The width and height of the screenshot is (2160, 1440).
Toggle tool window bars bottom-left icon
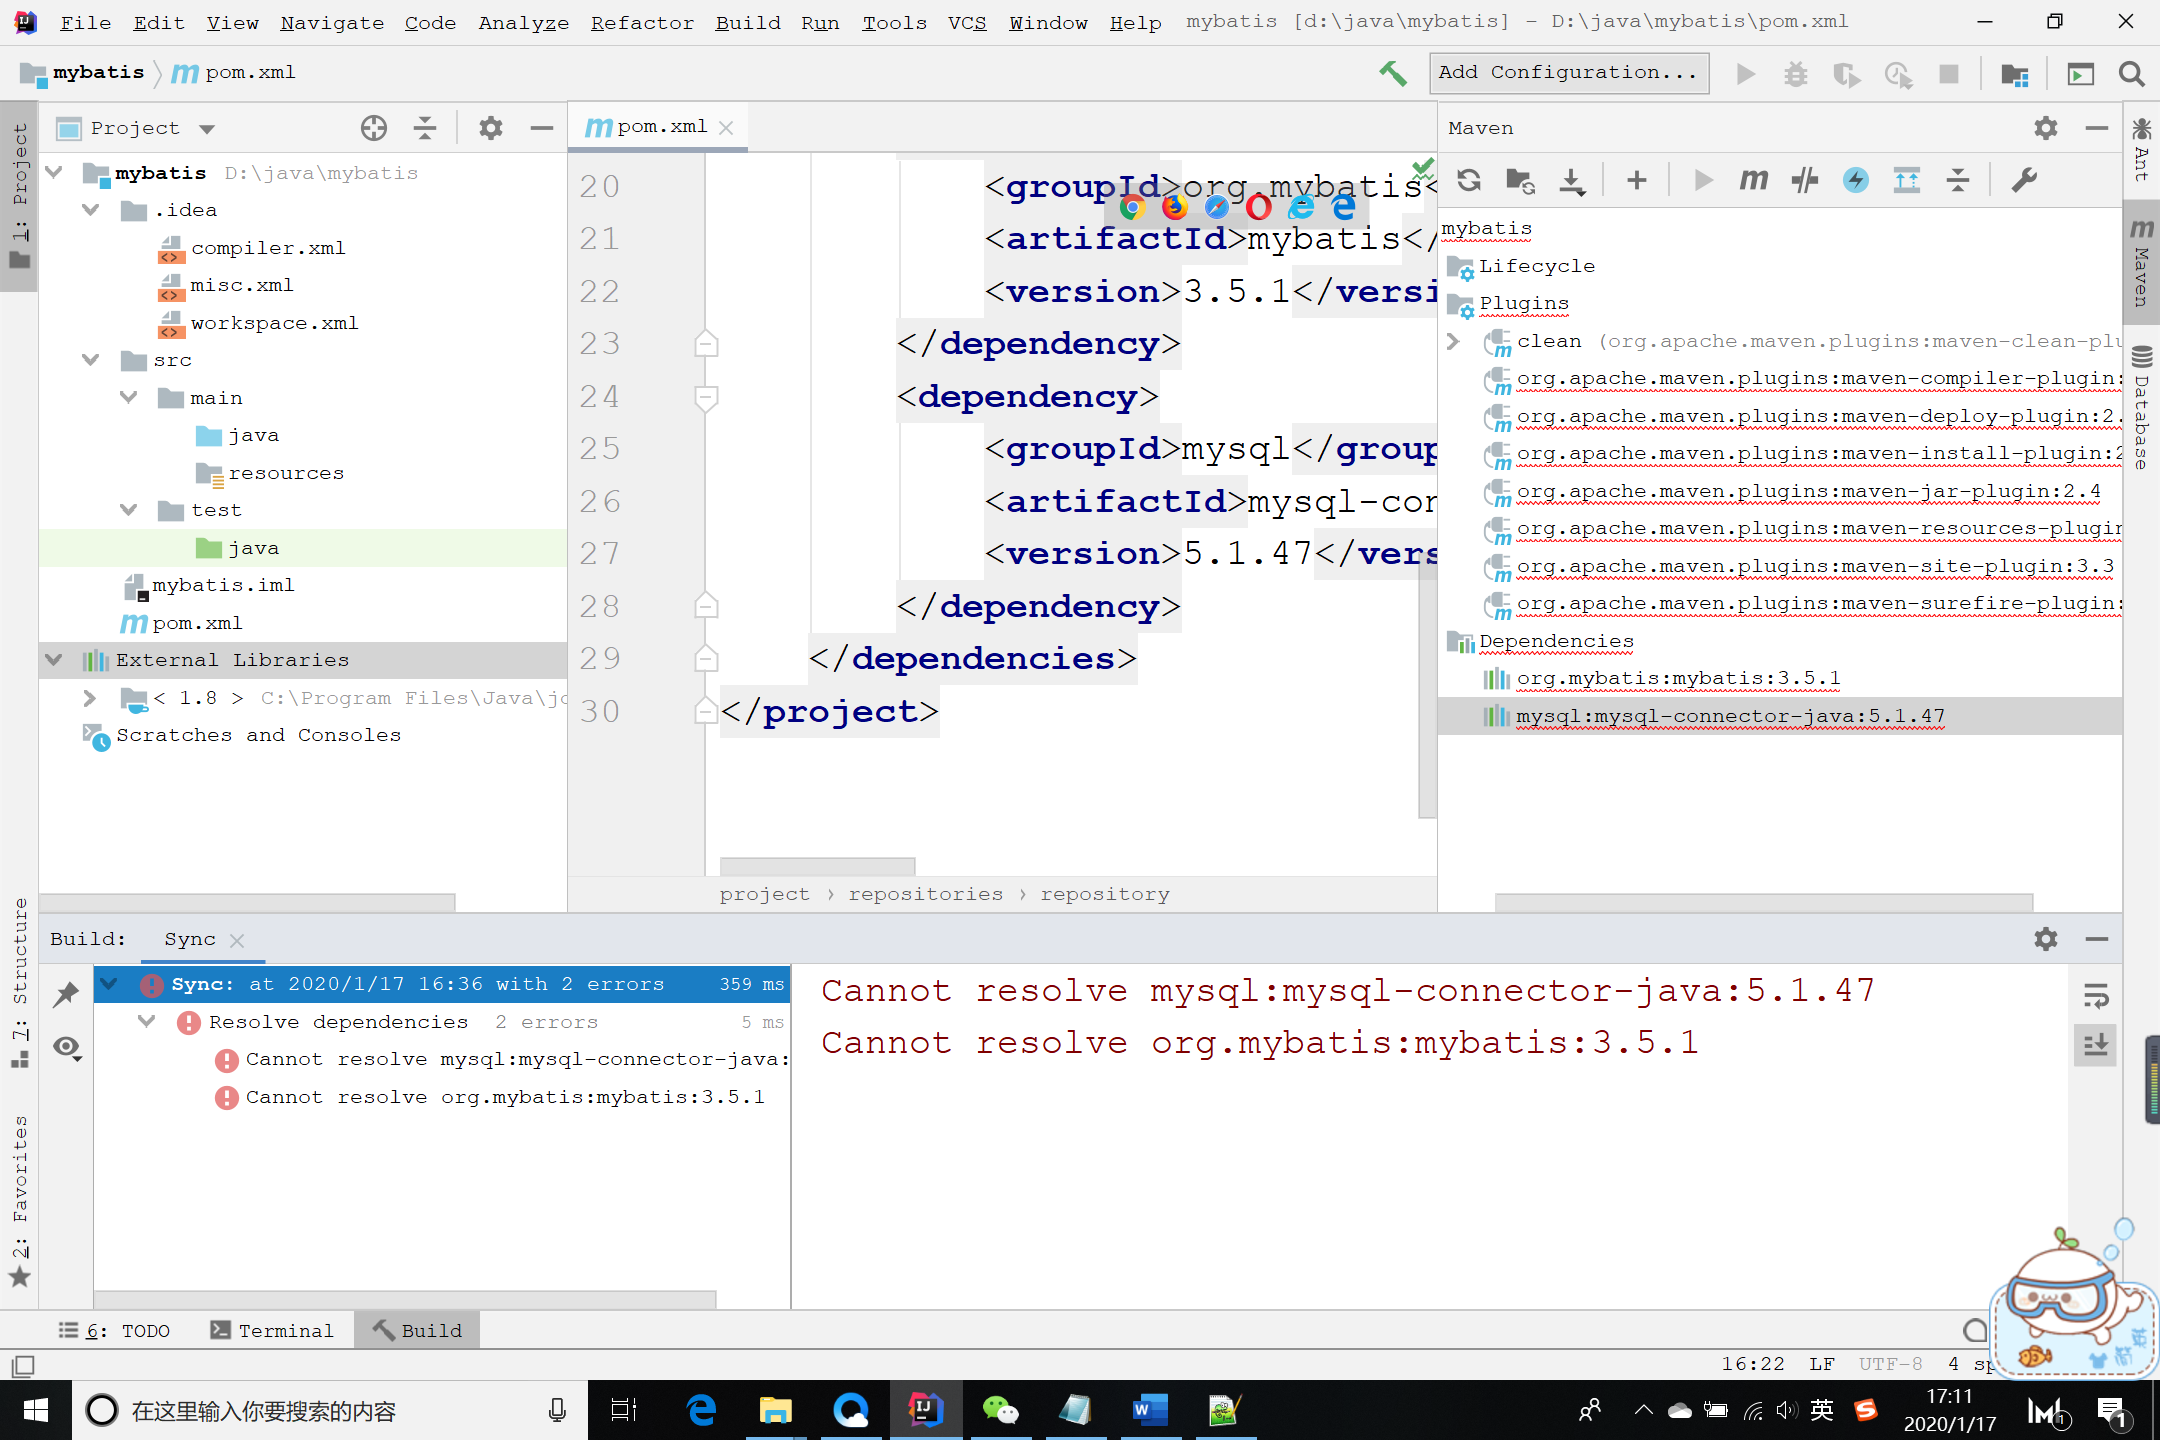23,1365
